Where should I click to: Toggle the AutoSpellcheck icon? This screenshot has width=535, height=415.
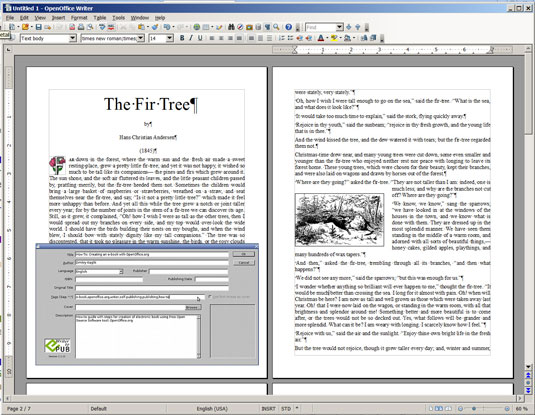pyautogui.click(x=111, y=27)
